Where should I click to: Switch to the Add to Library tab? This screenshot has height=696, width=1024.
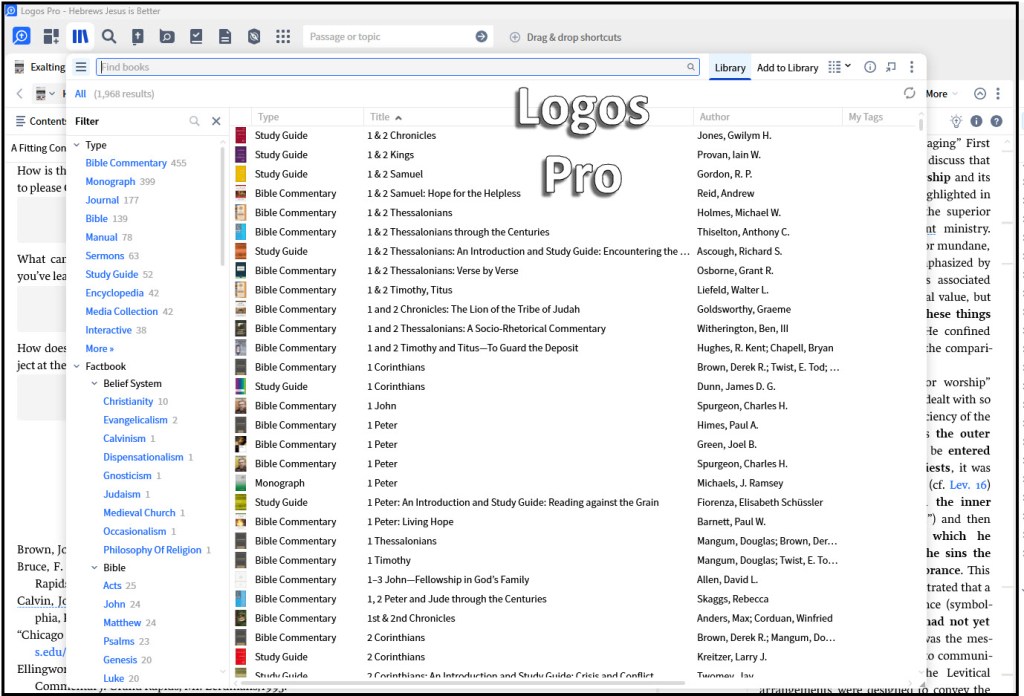coord(787,68)
